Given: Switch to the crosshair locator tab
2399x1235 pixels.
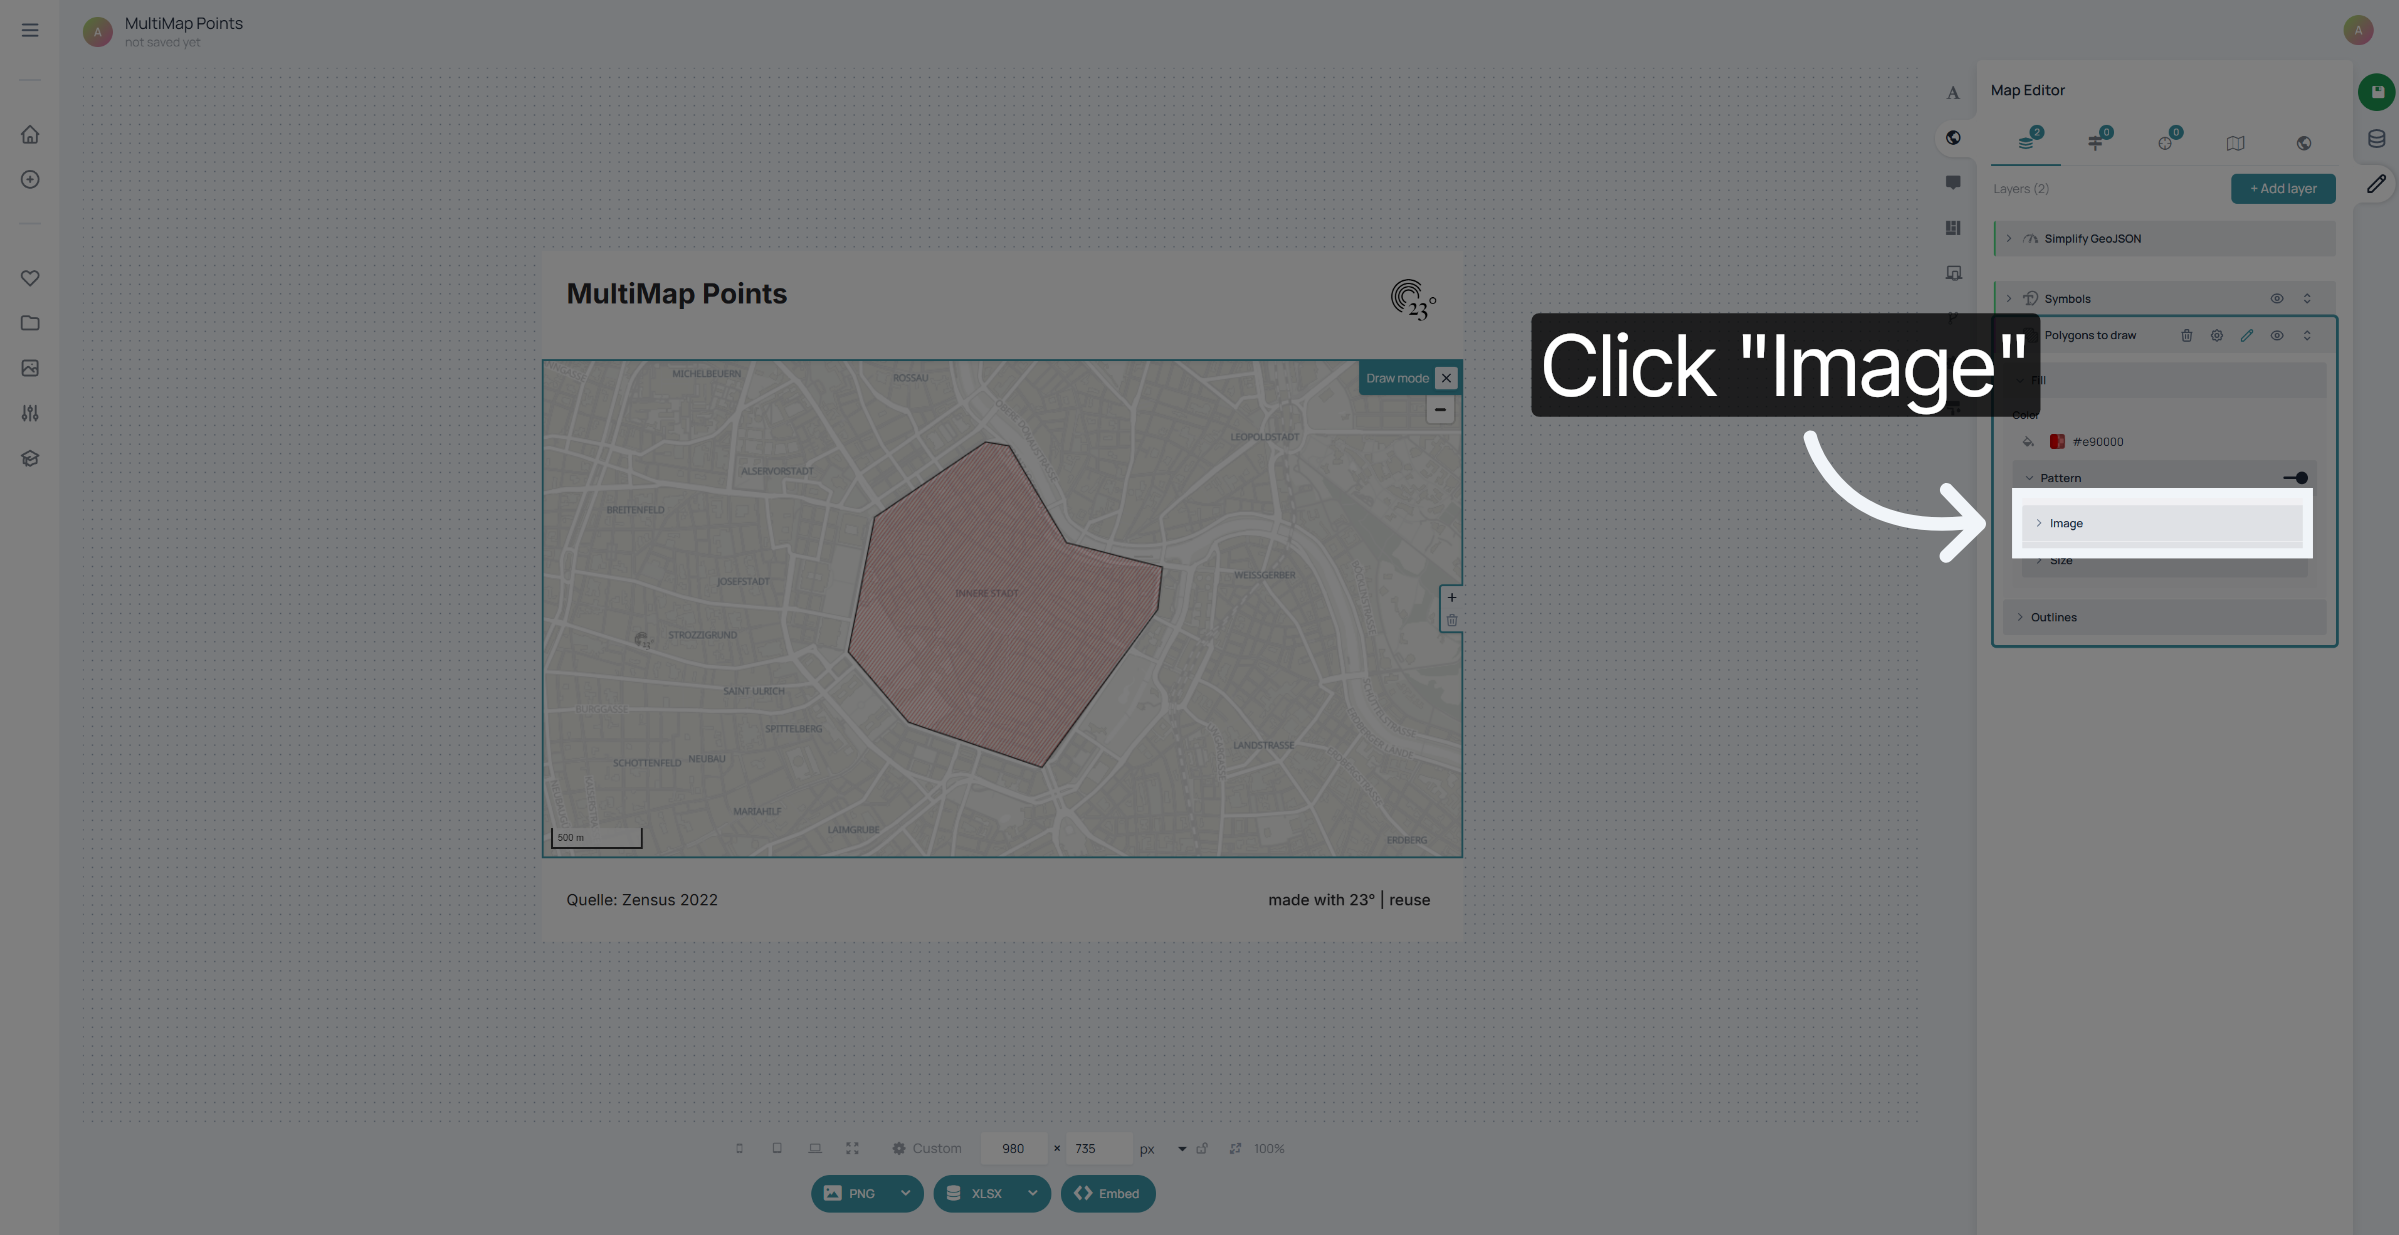Looking at the screenshot, I should (2166, 142).
